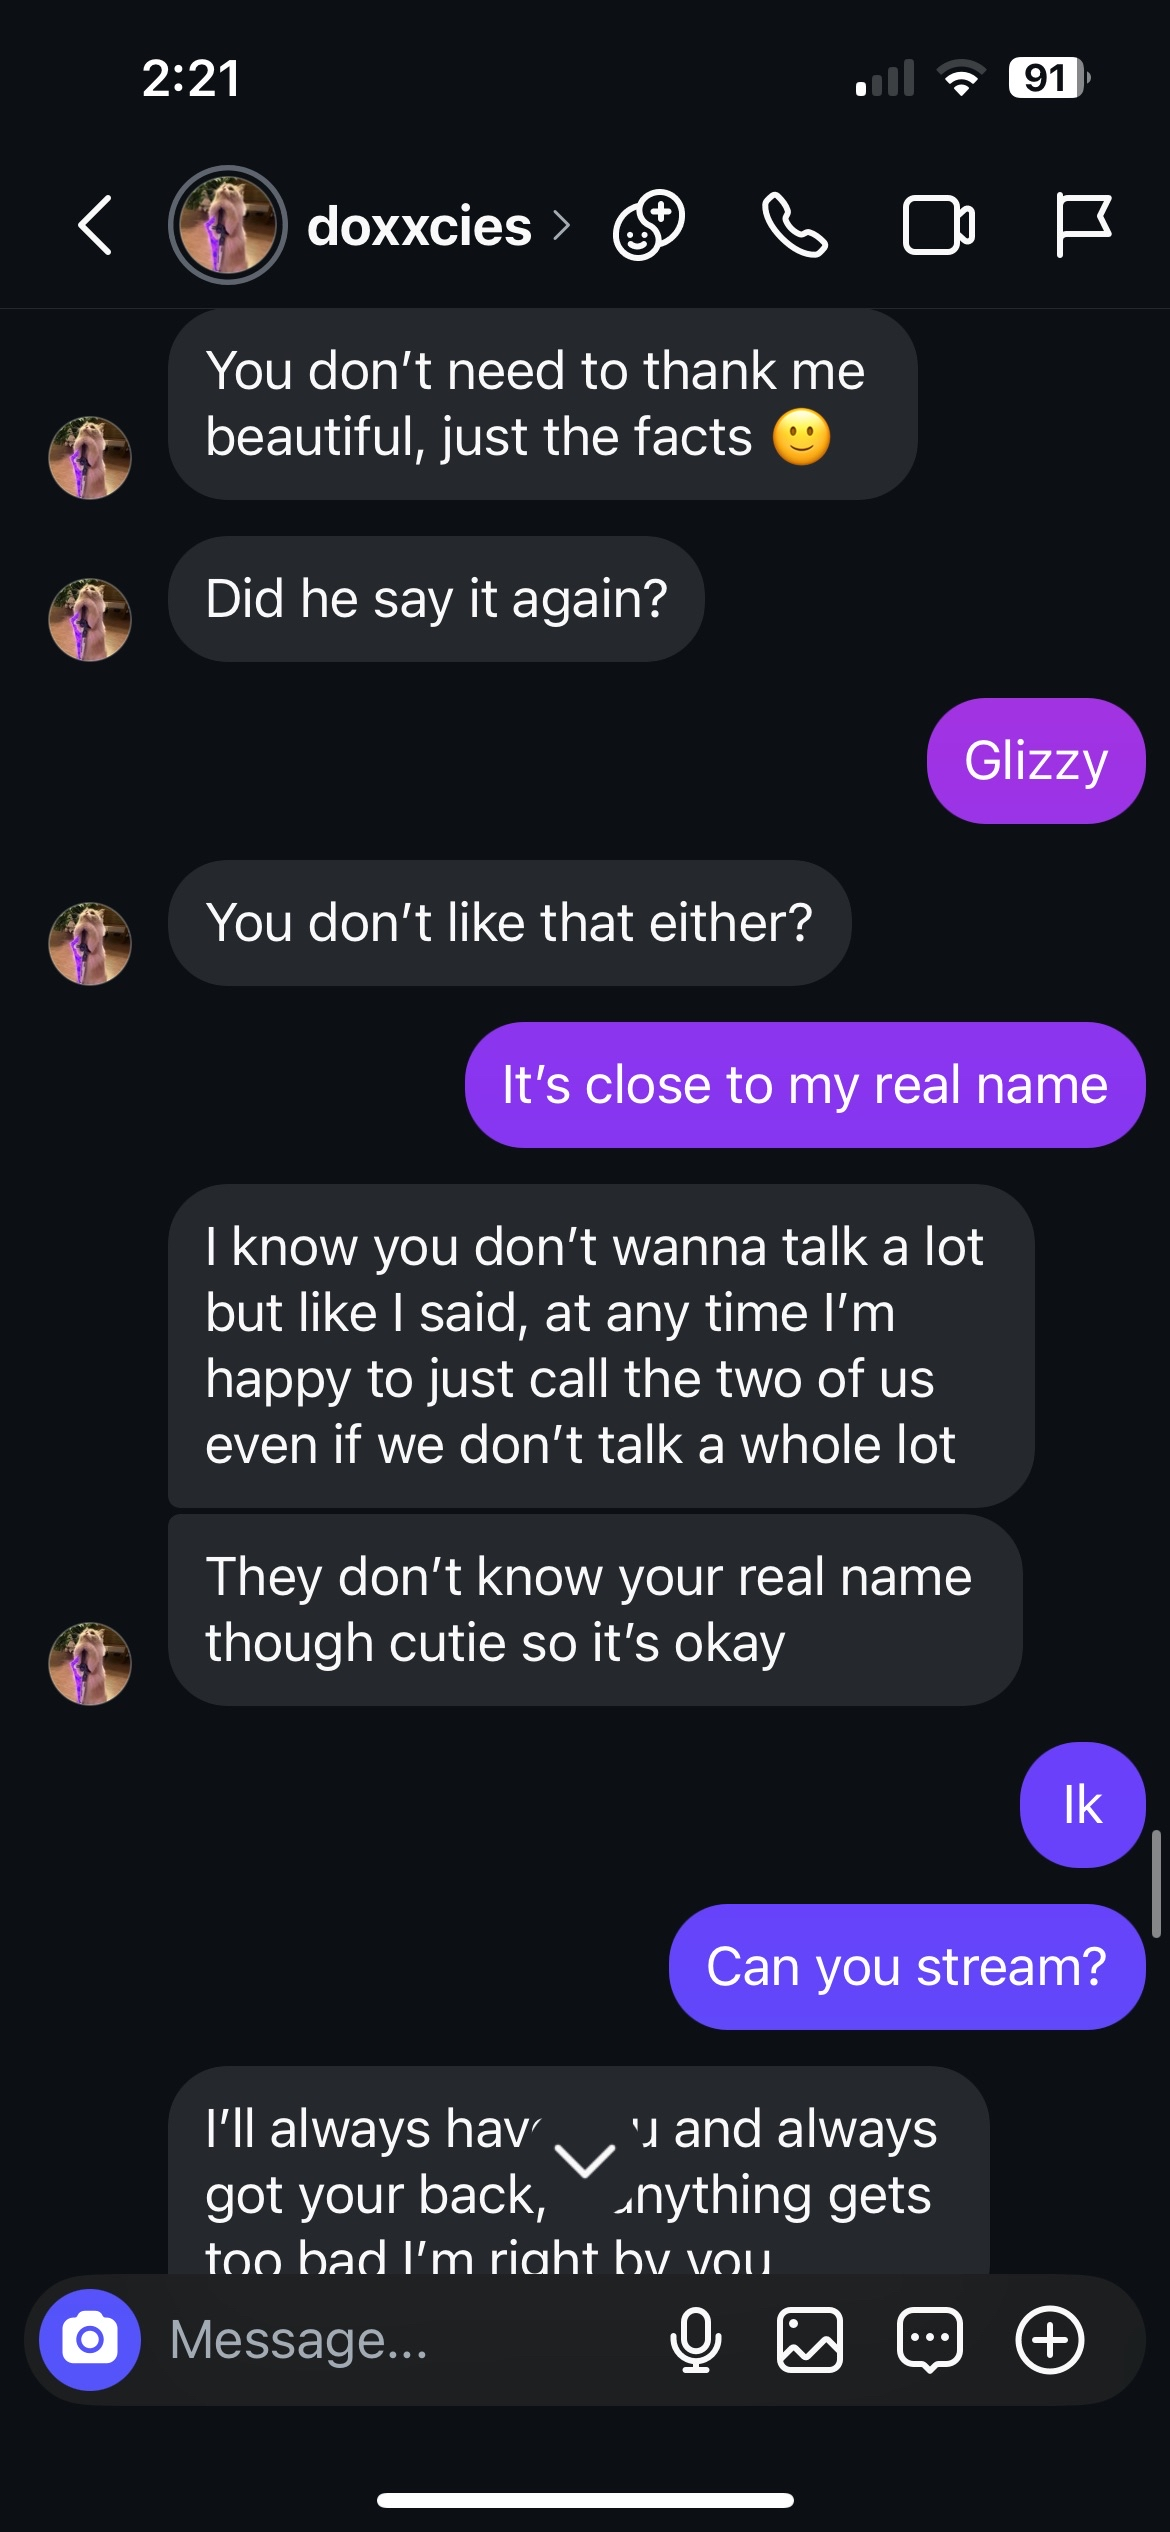Tap avatar beside "You don't like that either?"
The width and height of the screenshot is (1170, 2532).
90,944
